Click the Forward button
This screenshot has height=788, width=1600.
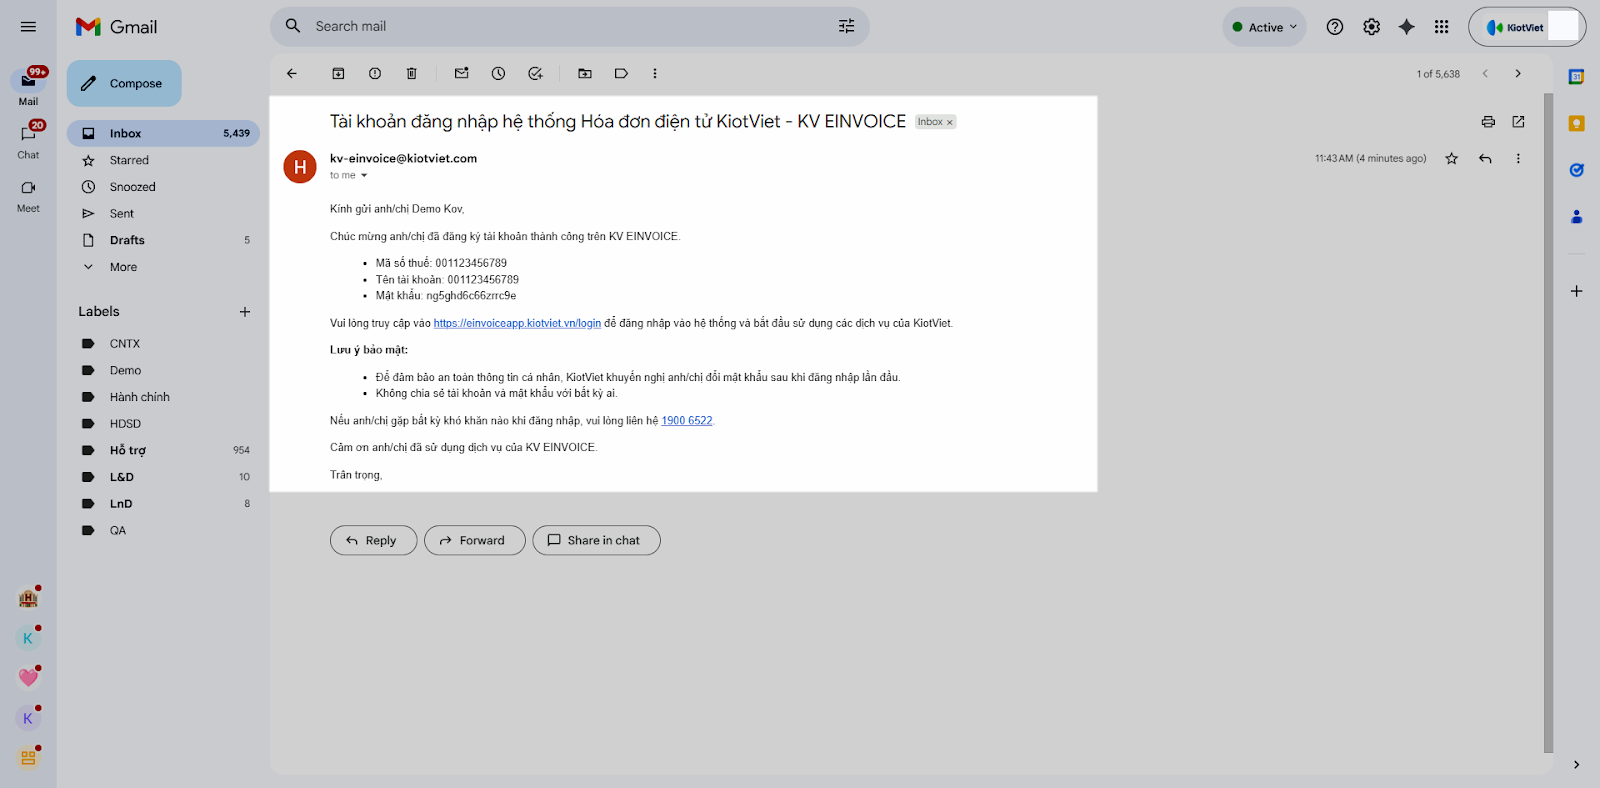point(475,540)
